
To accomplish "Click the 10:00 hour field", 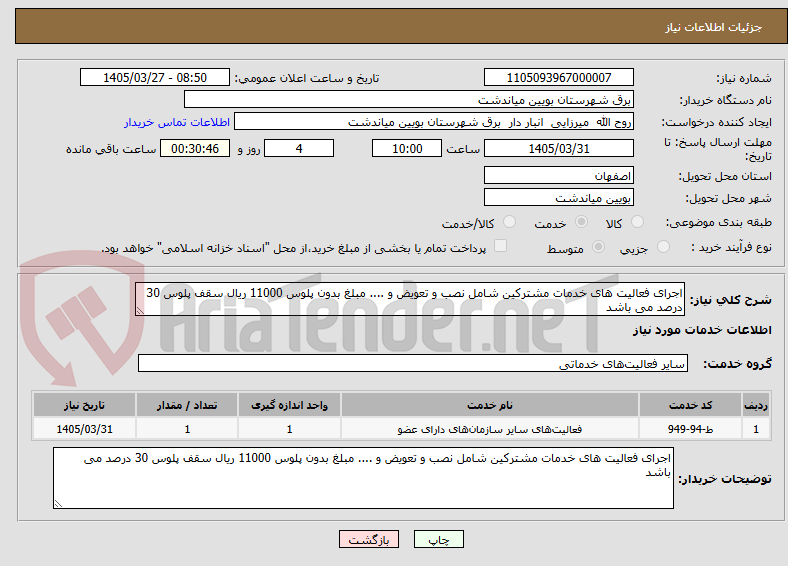I will pos(407,148).
